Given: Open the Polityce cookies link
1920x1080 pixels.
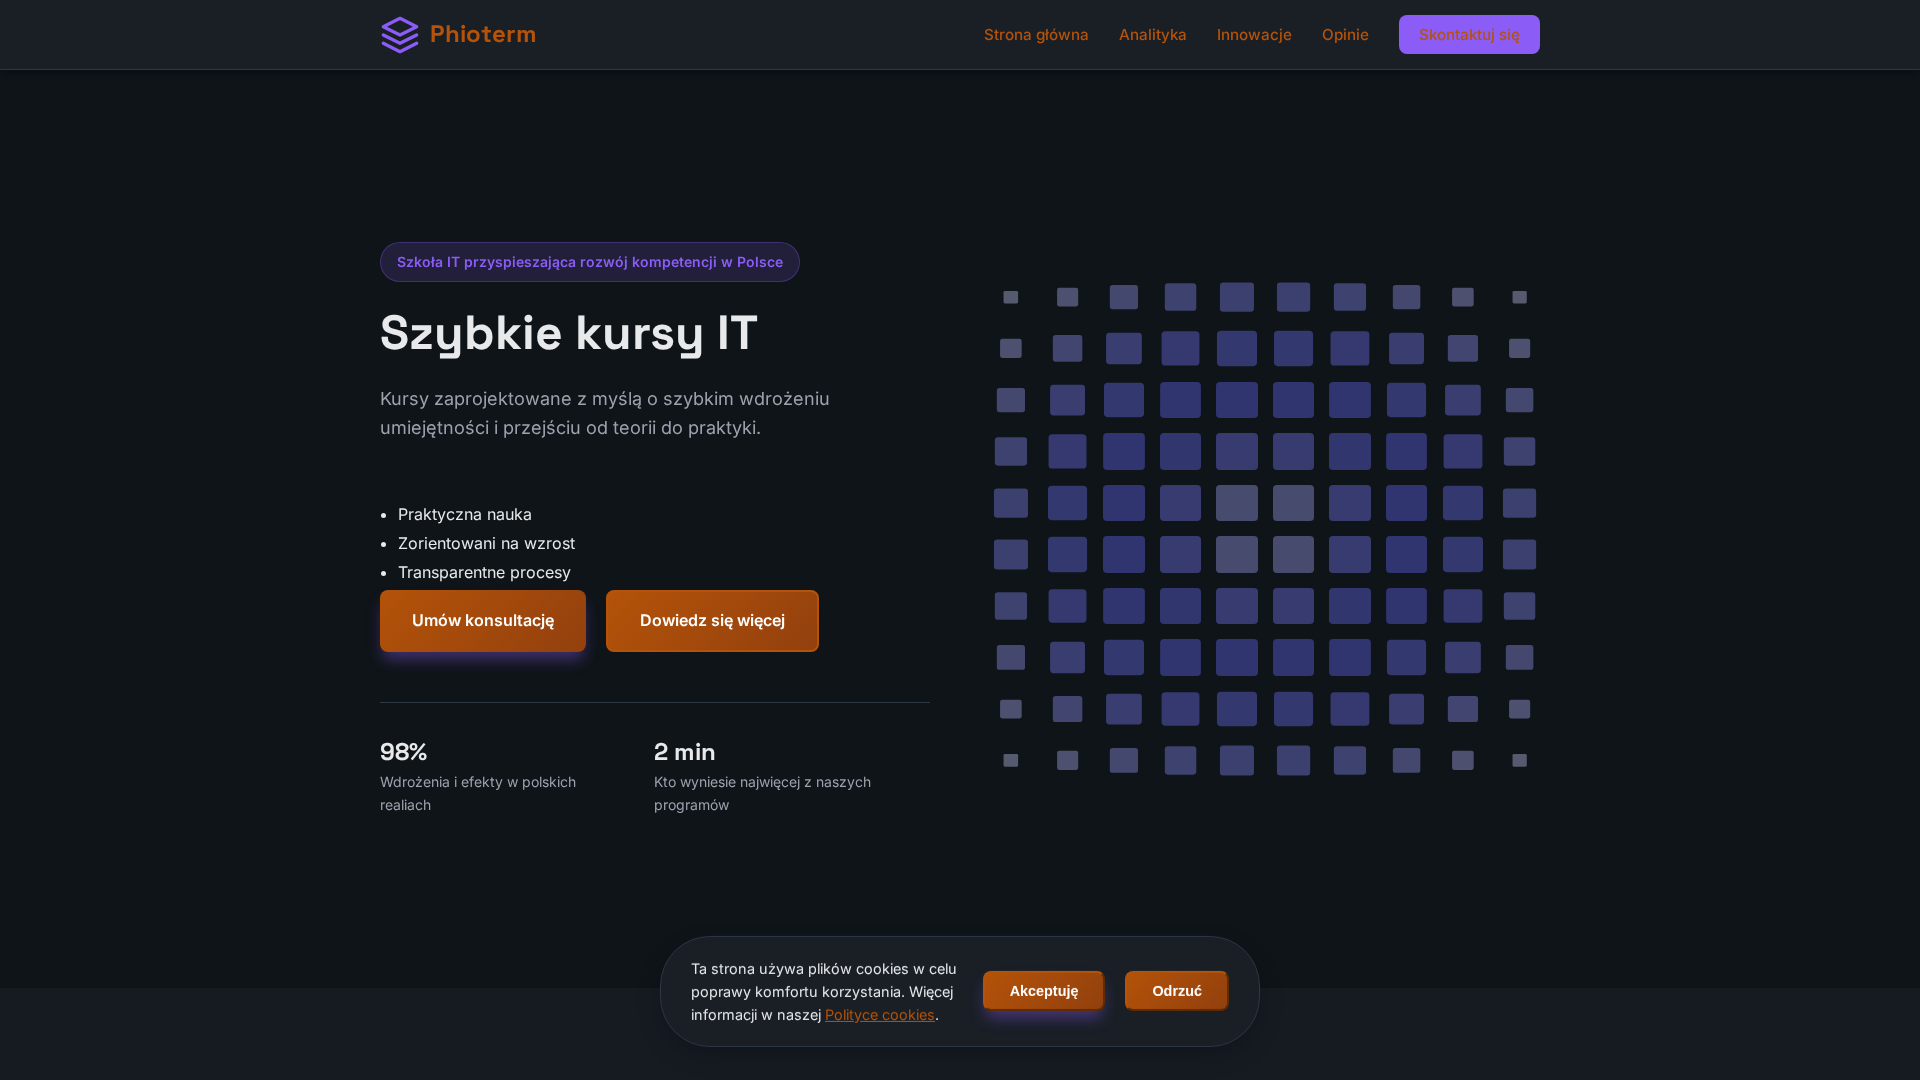Looking at the screenshot, I should [x=880, y=1015].
